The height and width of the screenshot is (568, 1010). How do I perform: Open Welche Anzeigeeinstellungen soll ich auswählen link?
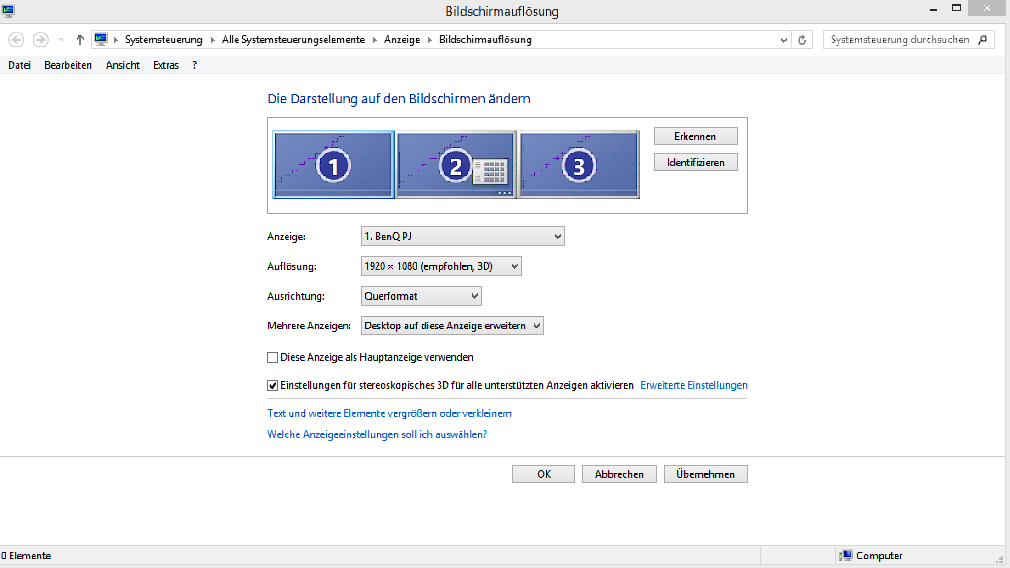pyautogui.click(x=377, y=435)
